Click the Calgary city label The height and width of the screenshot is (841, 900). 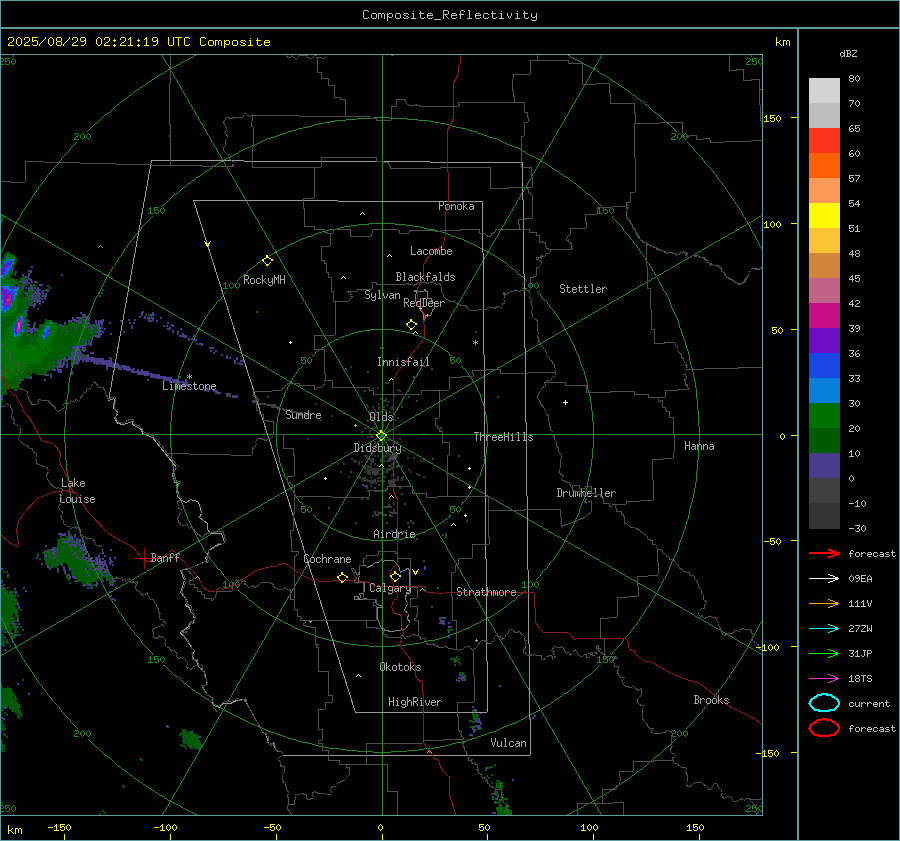click(x=390, y=588)
